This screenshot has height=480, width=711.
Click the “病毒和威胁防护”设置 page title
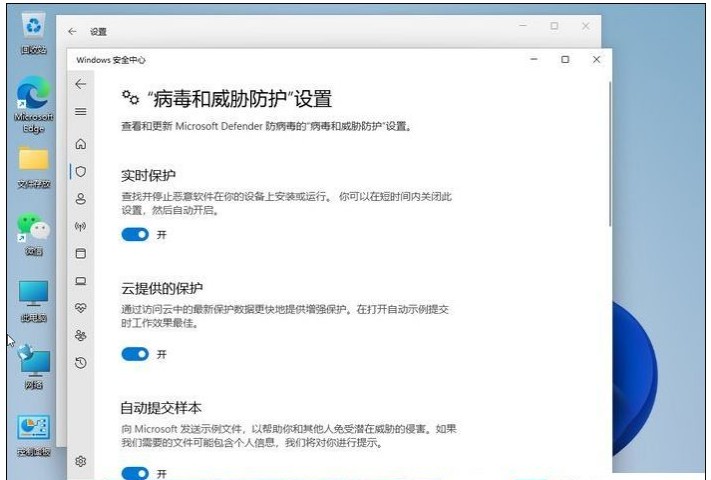coord(240,98)
